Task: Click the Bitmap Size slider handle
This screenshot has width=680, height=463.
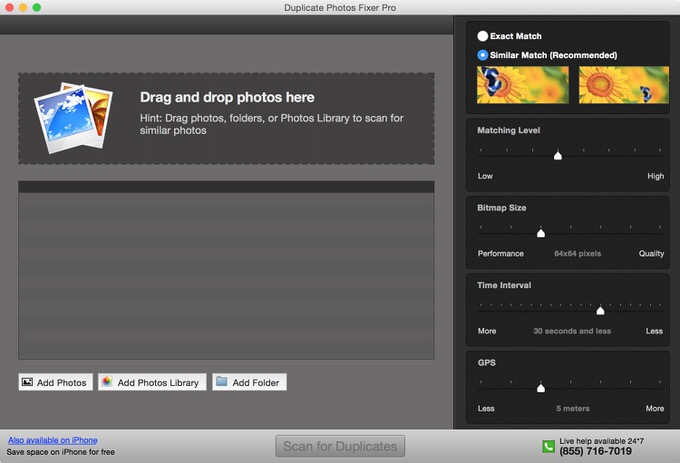Action: (541, 232)
